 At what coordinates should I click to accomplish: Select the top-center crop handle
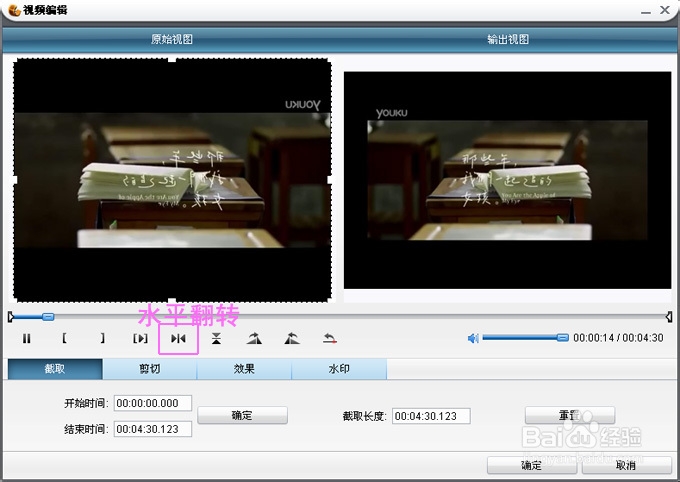(172, 59)
